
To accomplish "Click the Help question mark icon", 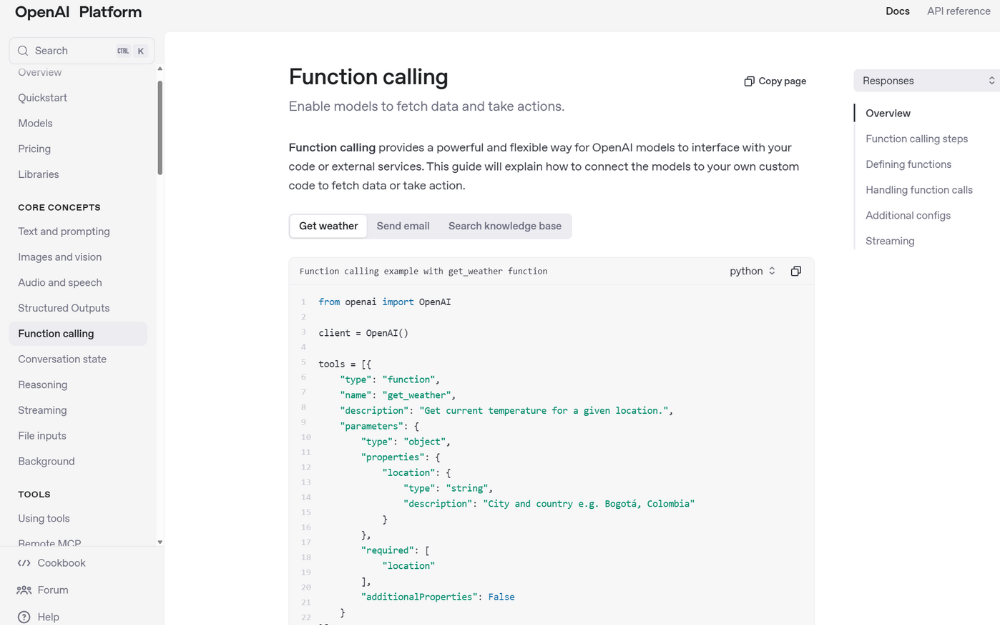I will [24, 617].
